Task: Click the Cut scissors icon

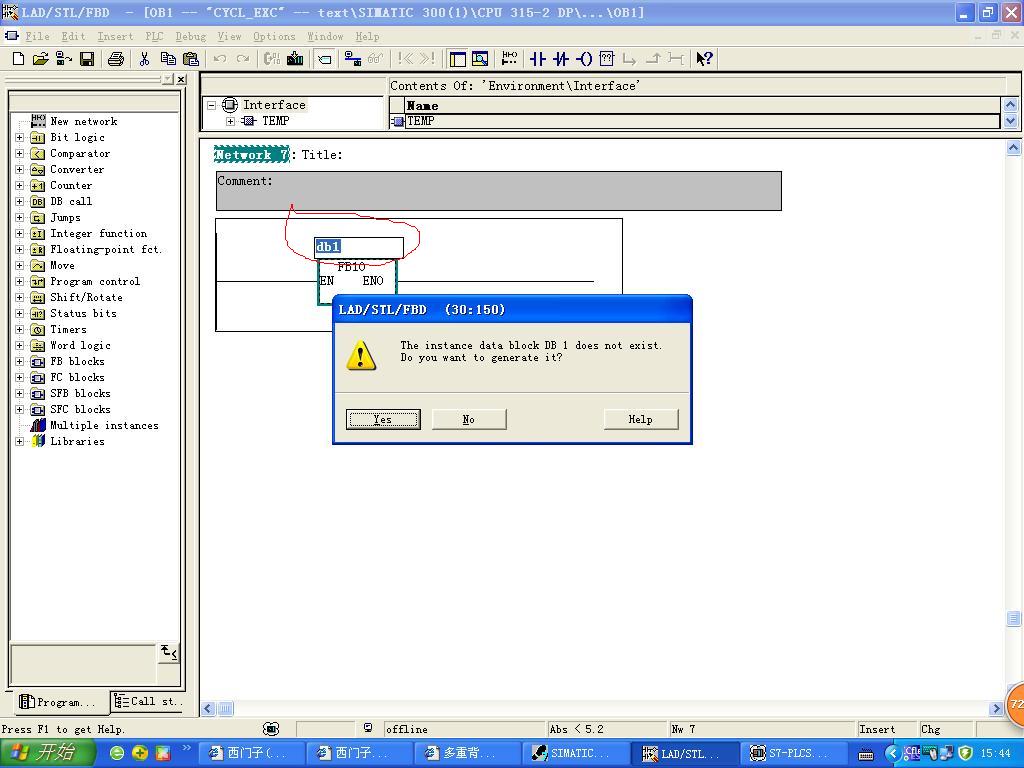Action: [x=144, y=59]
